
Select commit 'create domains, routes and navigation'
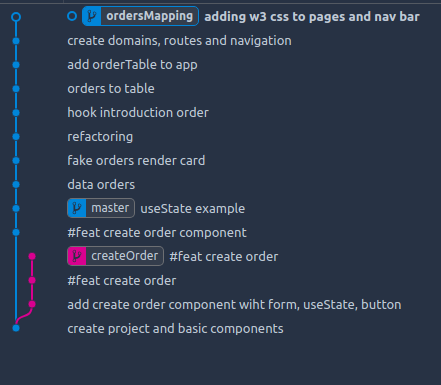(179, 41)
